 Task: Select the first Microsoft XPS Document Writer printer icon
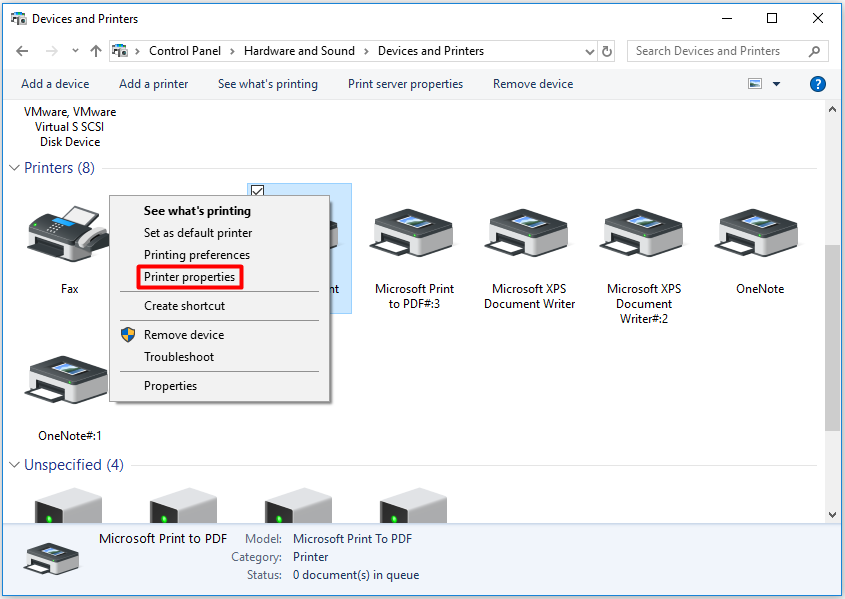click(529, 233)
